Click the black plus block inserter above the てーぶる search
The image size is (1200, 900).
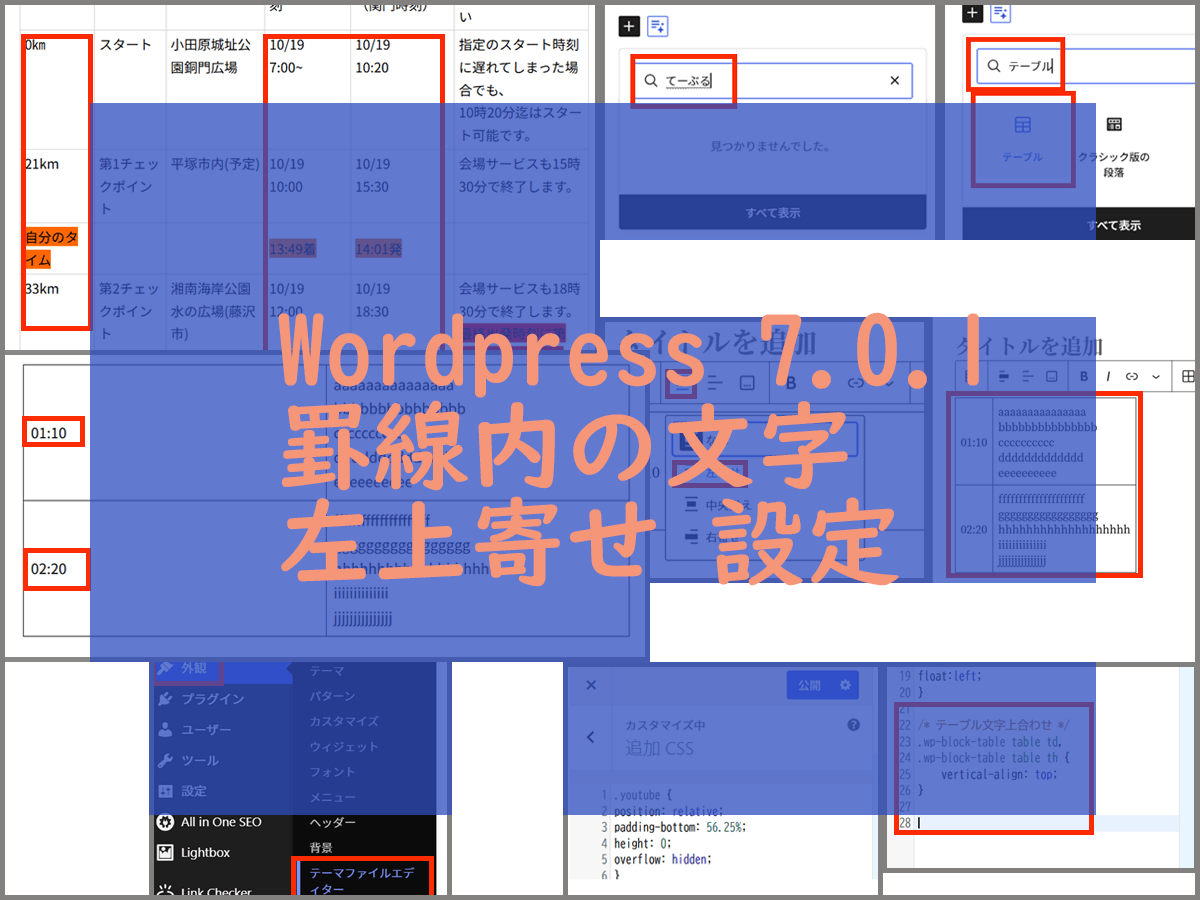[628, 26]
